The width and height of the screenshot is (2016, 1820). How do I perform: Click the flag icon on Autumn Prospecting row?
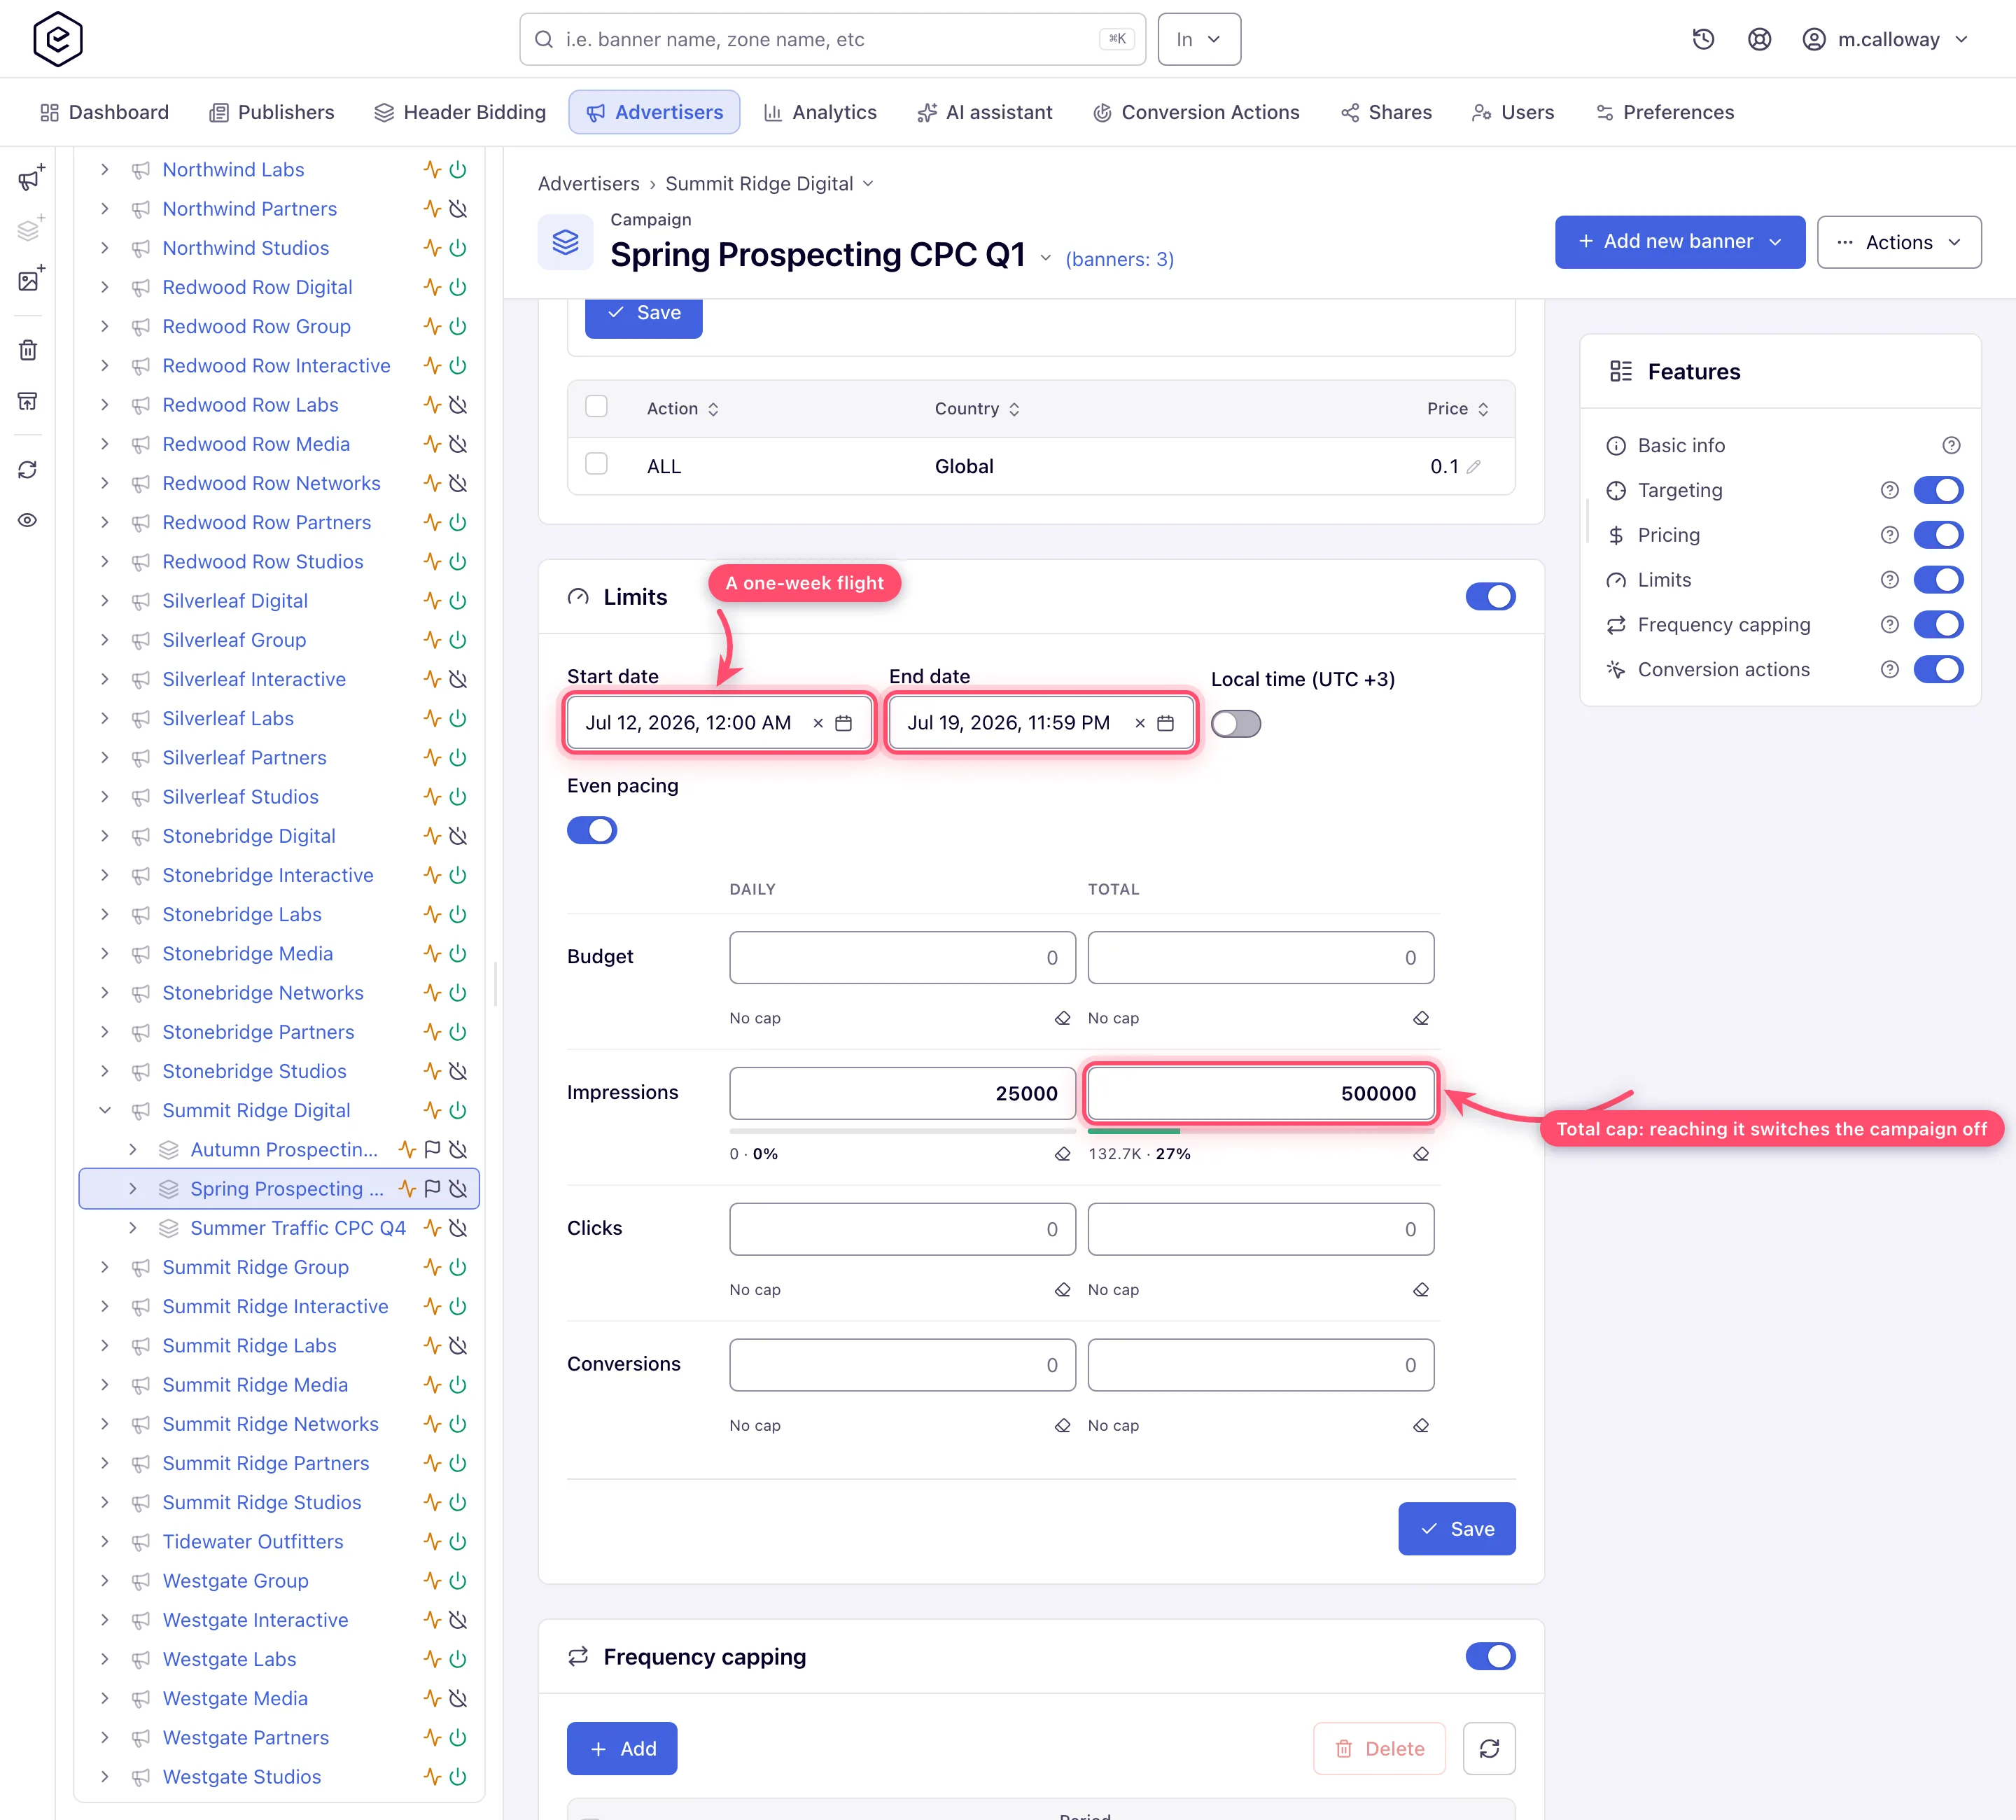[x=432, y=1149]
